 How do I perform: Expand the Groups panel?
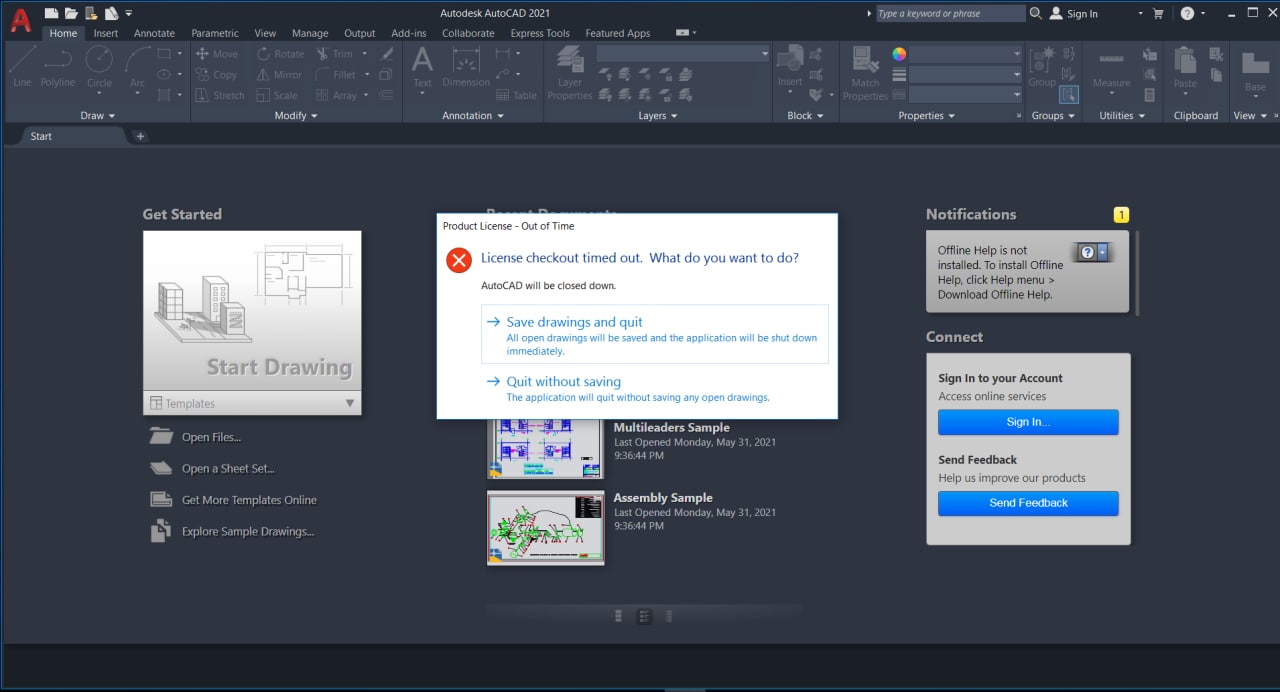click(x=1053, y=116)
